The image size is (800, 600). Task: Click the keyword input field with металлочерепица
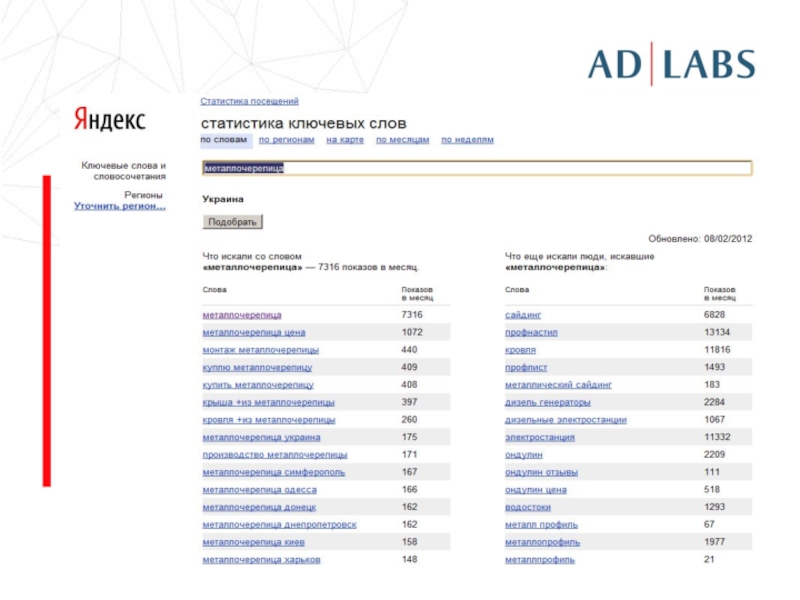[x=477, y=168]
